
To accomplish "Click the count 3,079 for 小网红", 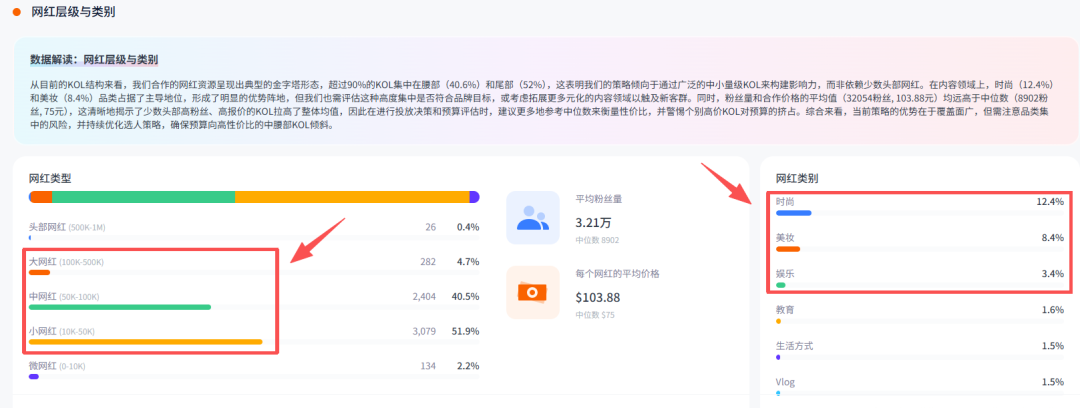I will point(424,332).
